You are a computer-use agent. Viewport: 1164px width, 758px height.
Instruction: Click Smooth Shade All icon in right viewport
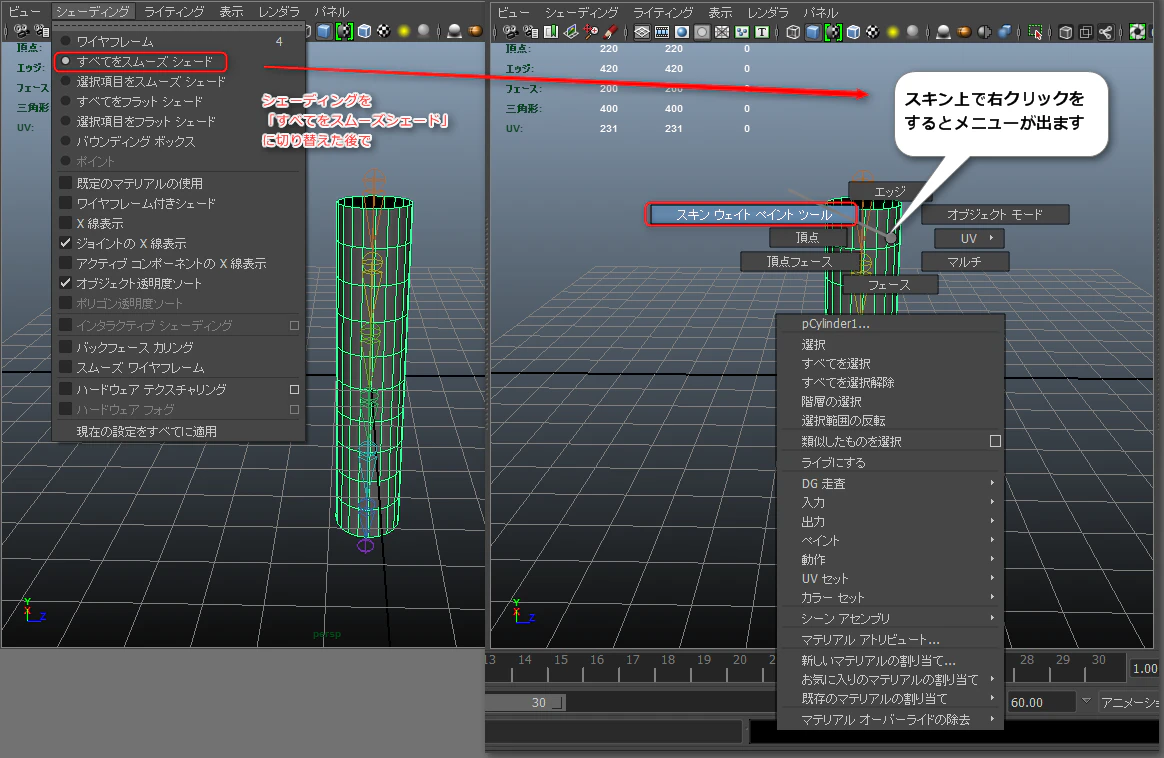(x=813, y=32)
